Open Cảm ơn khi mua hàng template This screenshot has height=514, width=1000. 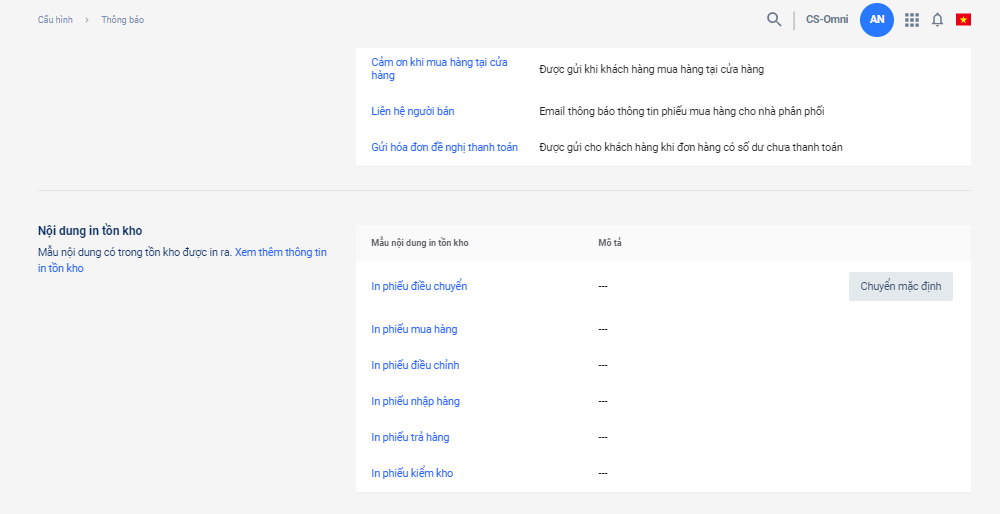(x=439, y=68)
